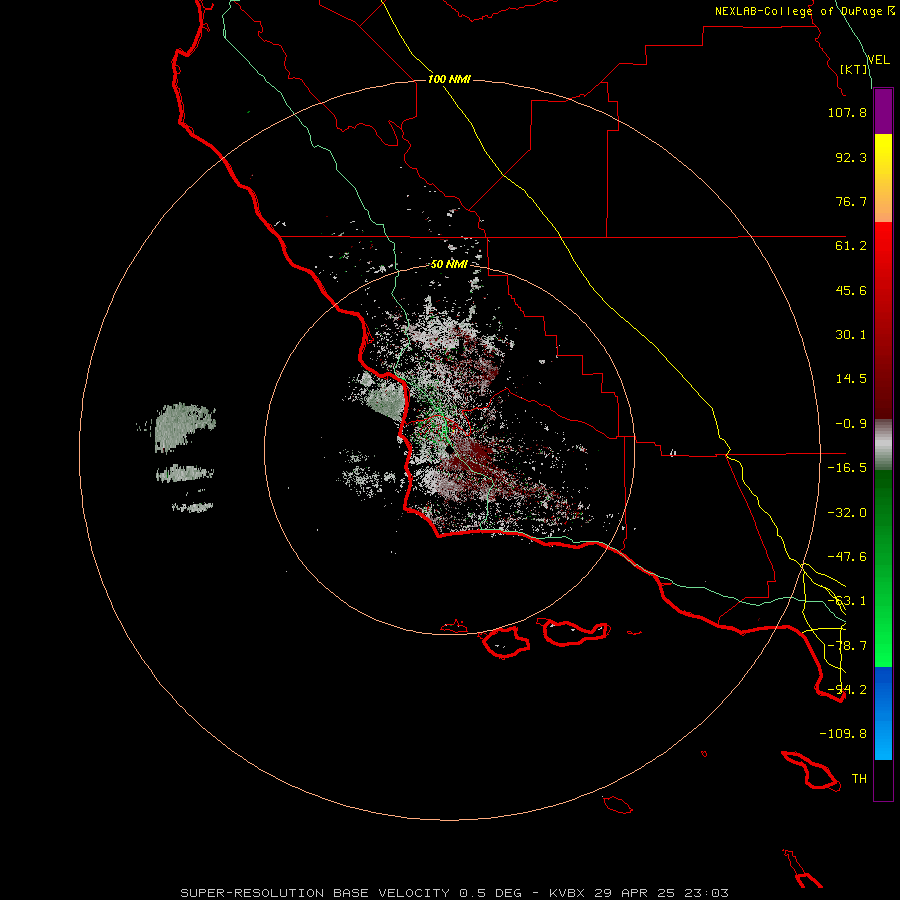Image resolution: width=900 pixels, height=900 pixels.
Task: Click the 50 NMI range ring label
Action: 449,265
